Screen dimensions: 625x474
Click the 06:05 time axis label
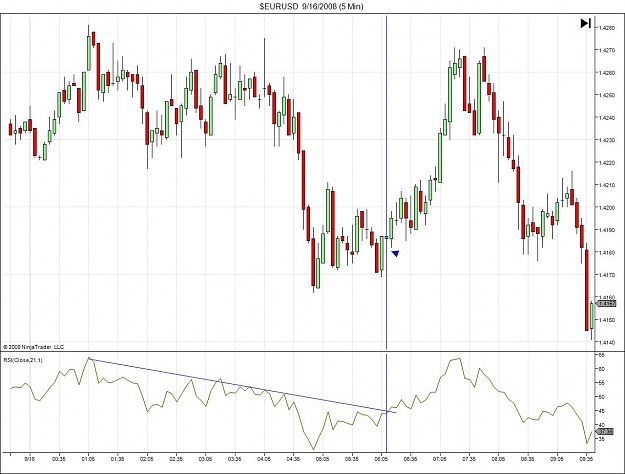(x=381, y=459)
